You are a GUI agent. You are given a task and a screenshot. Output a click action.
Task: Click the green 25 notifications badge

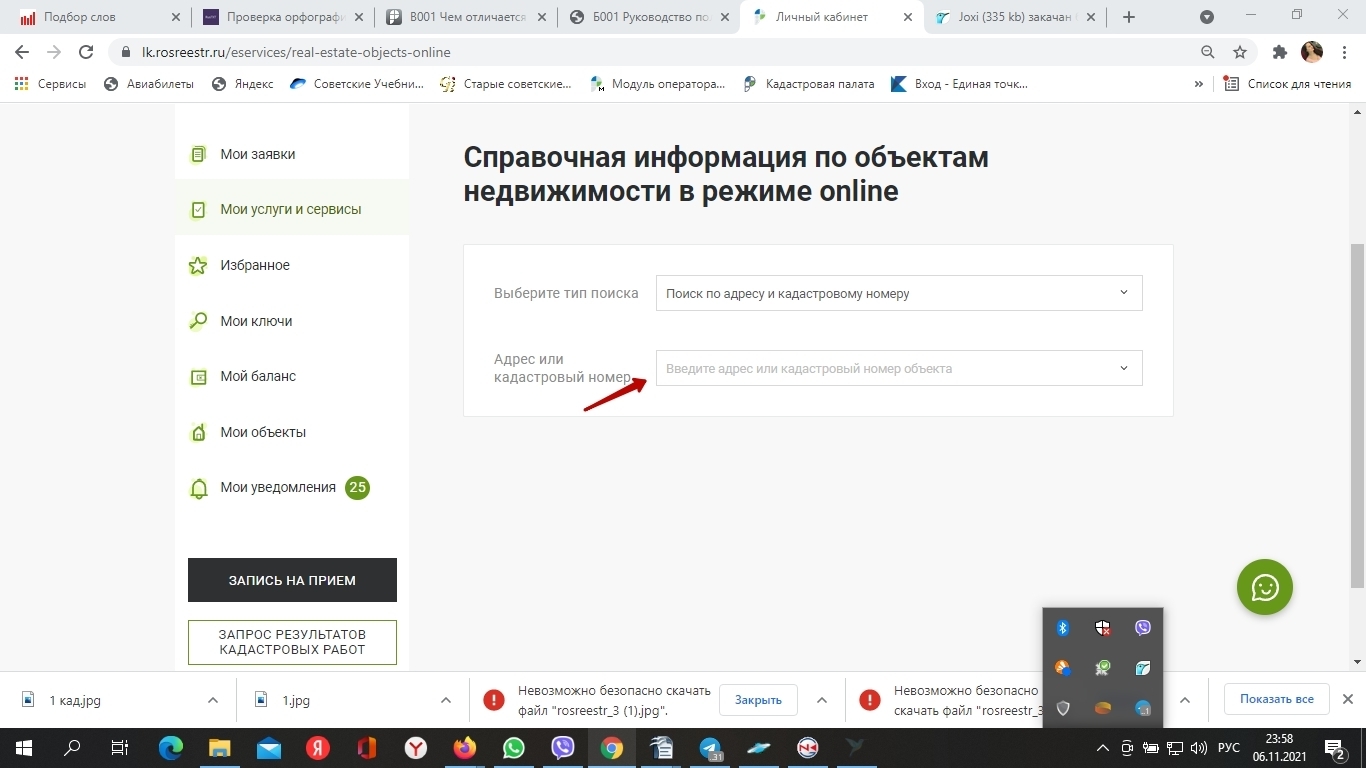click(x=357, y=488)
